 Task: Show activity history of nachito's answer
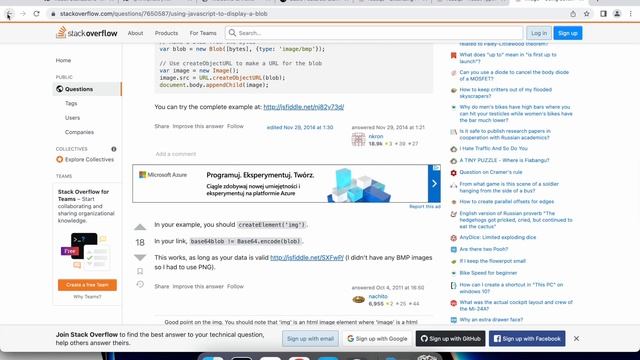pos(140,284)
